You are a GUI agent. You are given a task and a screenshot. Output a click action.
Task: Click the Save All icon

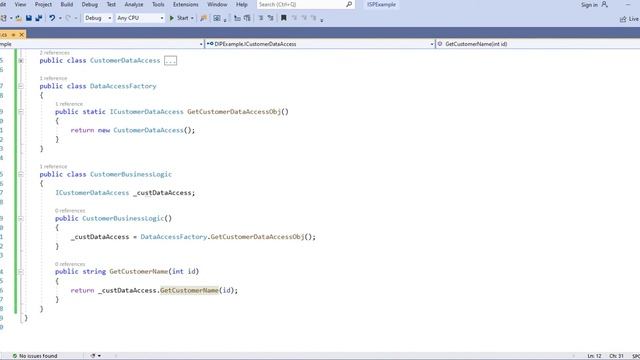39,18
